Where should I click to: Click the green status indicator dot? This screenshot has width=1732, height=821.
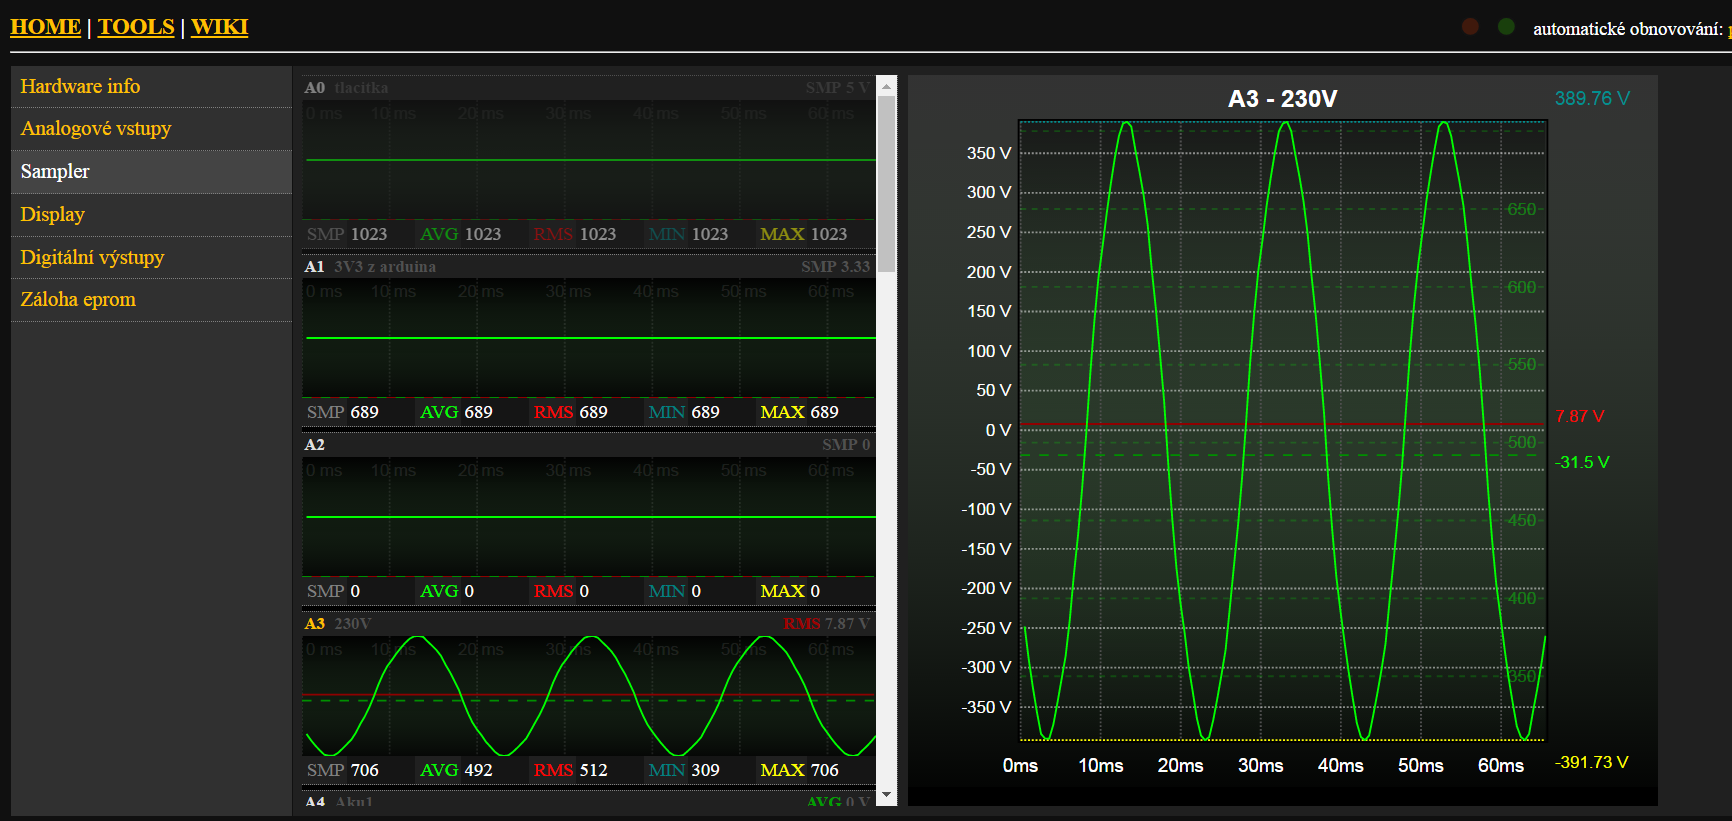point(1506,27)
